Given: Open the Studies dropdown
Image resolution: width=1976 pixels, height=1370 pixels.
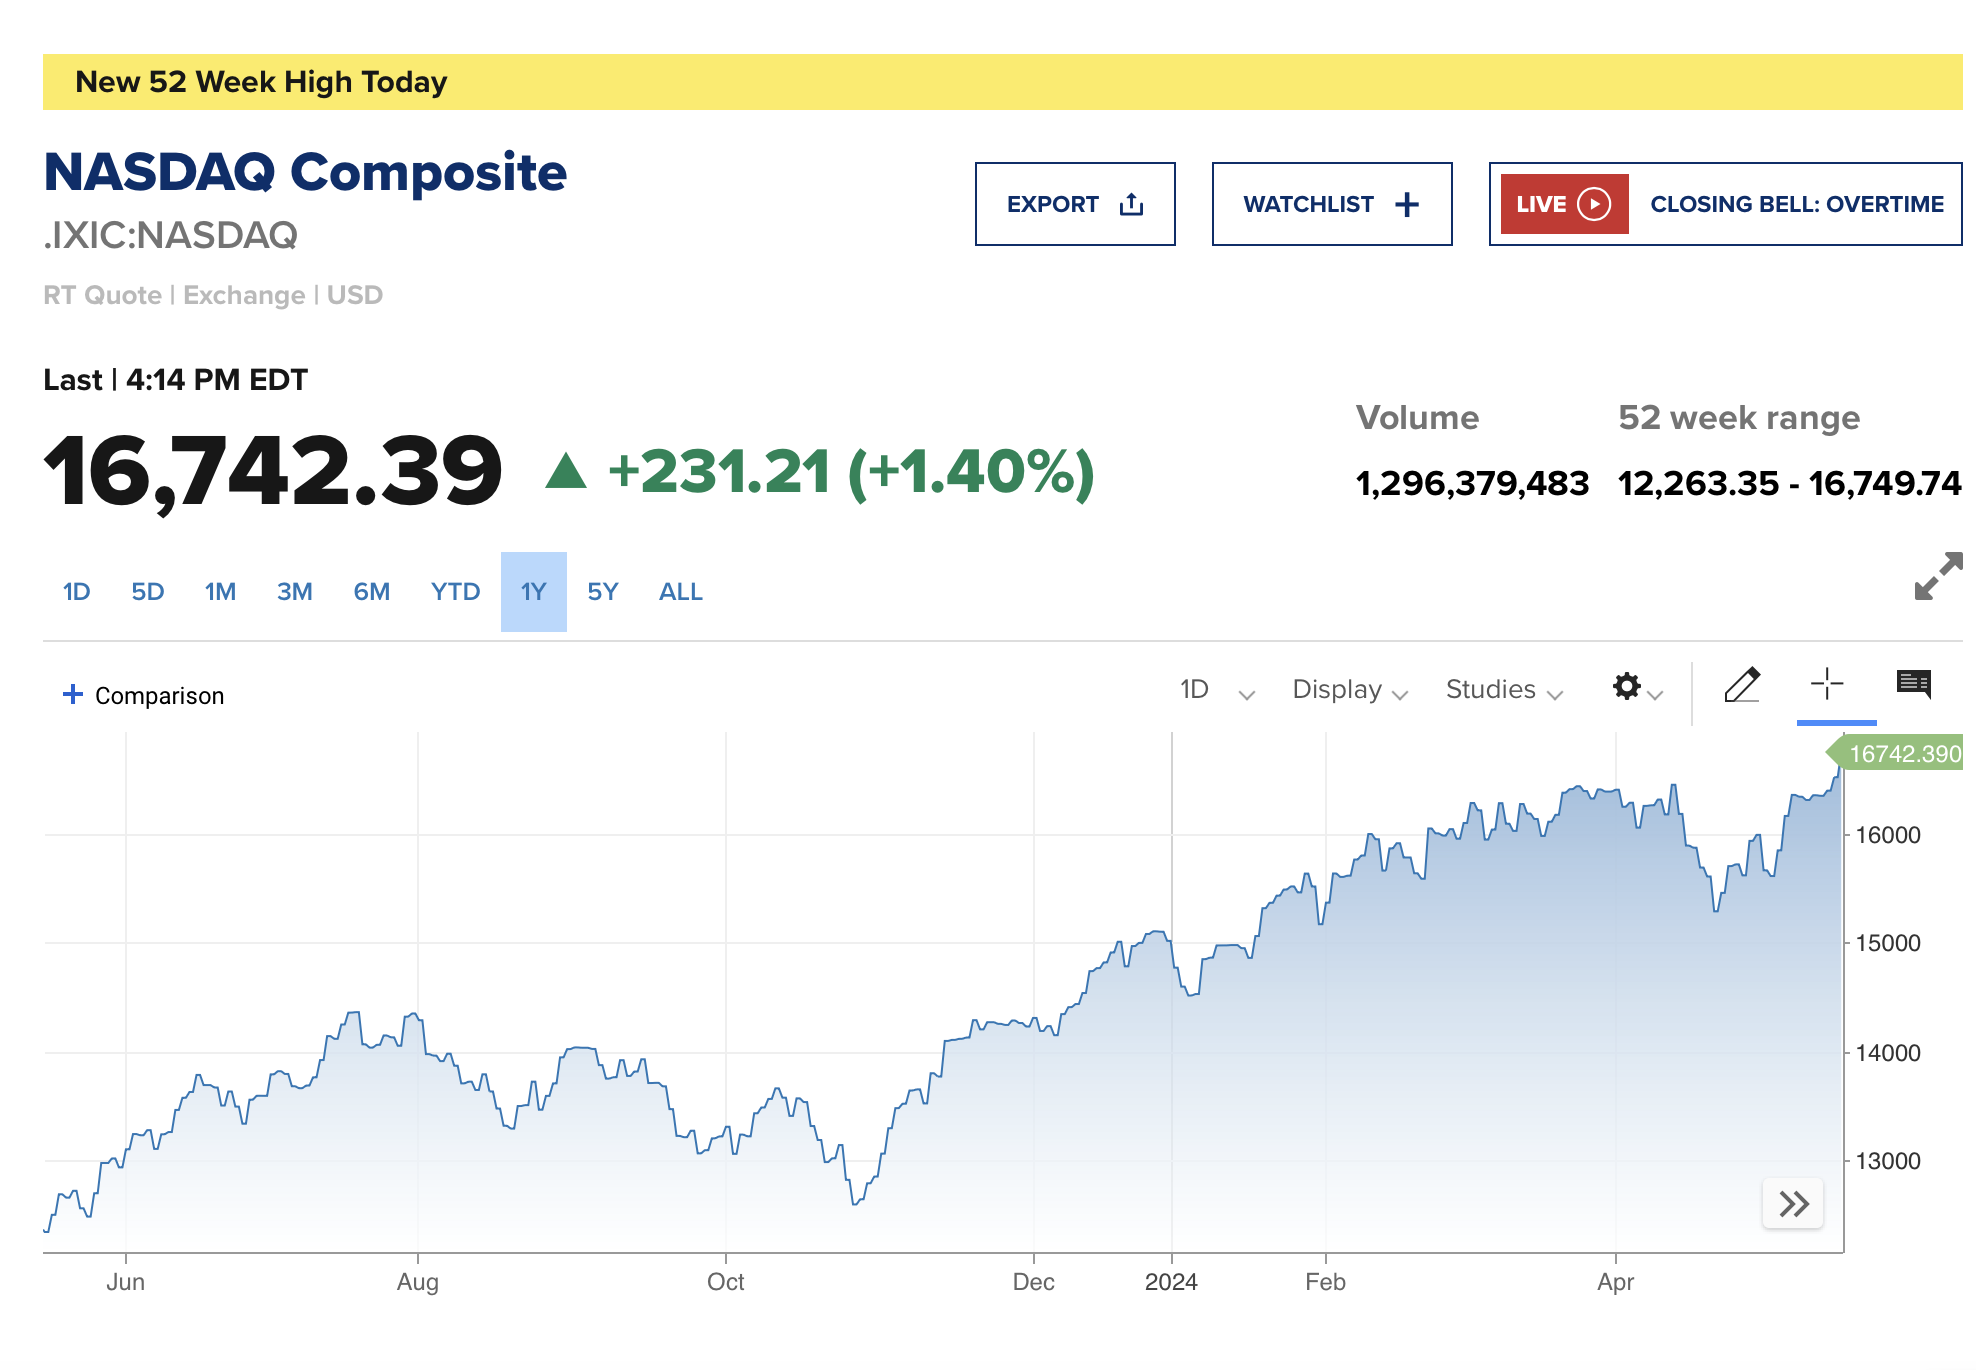Looking at the screenshot, I should point(1503,690).
